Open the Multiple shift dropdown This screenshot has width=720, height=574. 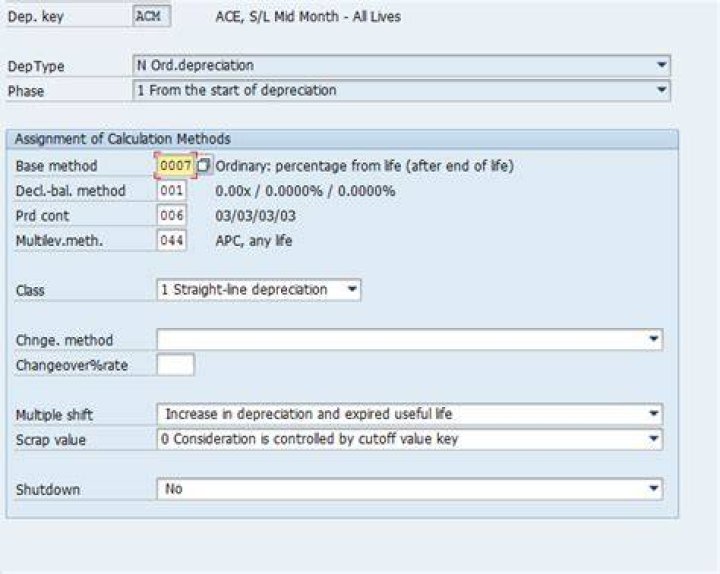coord(653,414)
